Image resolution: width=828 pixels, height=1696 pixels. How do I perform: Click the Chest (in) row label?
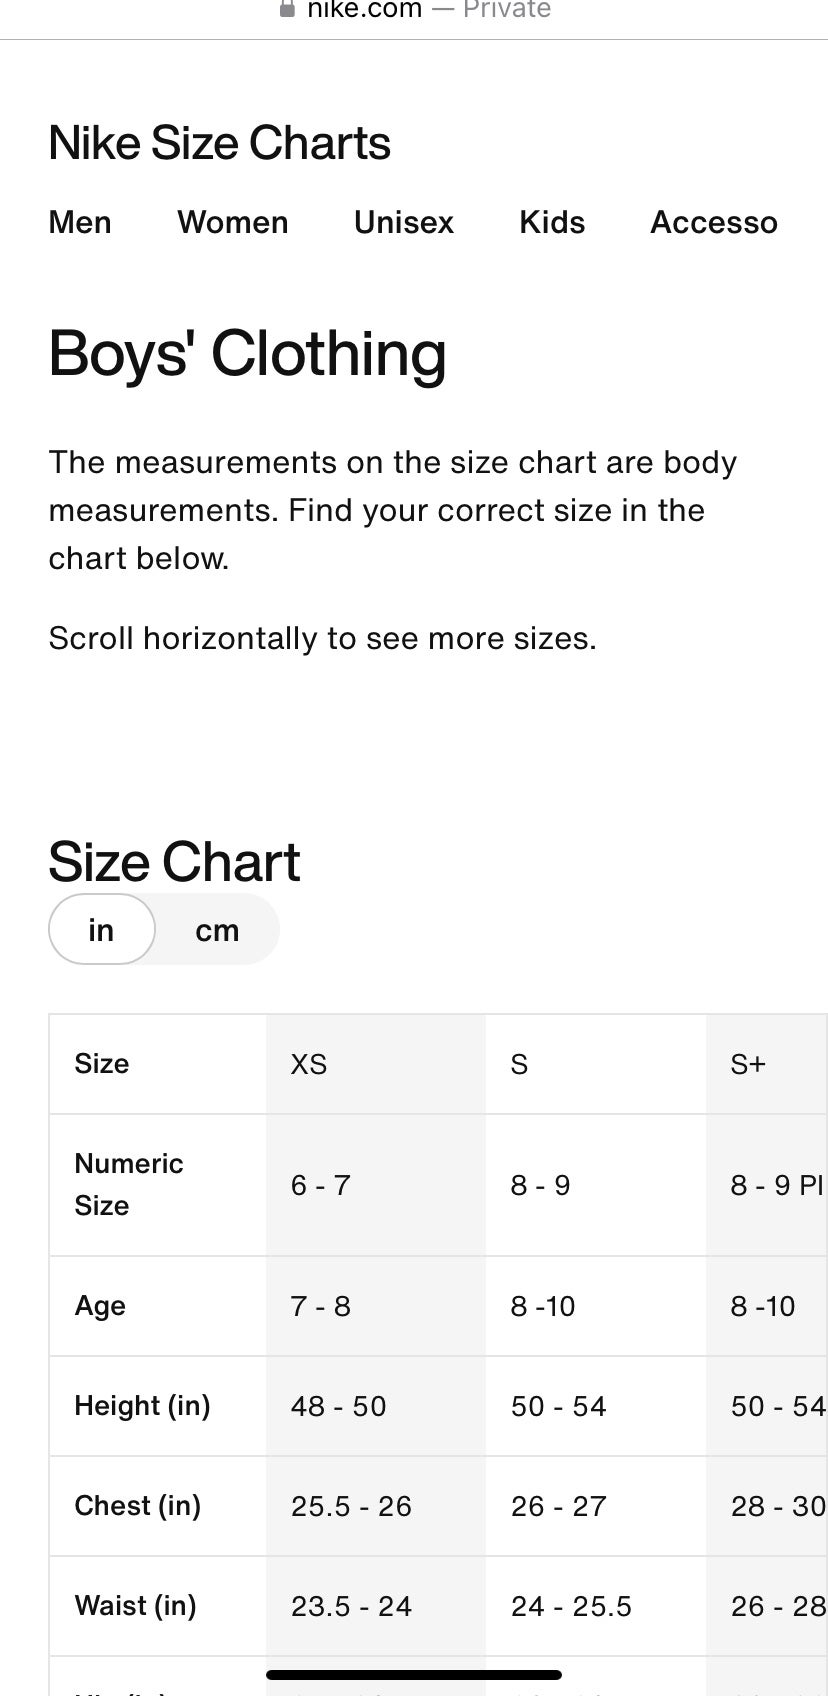click(138, 1506)
